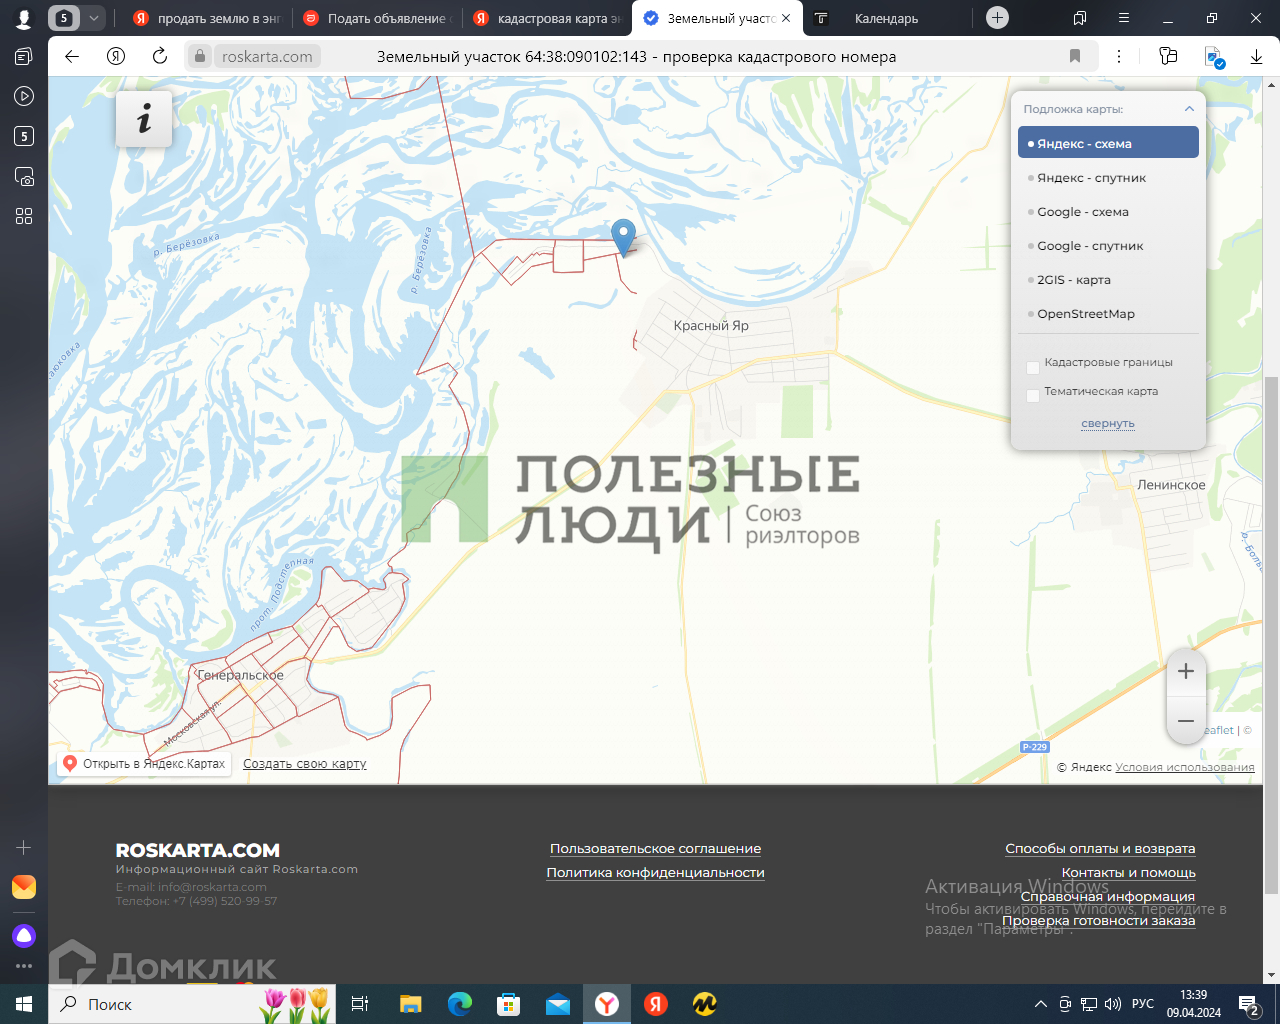1280x1024 pixels.
Task: Reload the current page
Action: tap(160, 56)
